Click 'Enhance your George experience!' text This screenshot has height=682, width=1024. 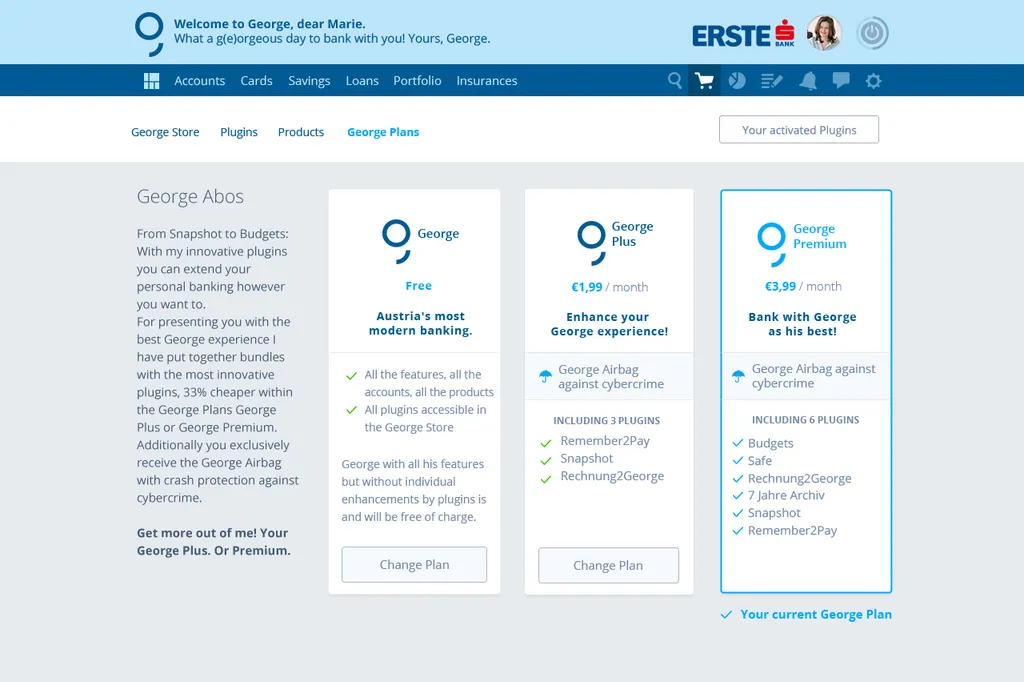point(609,324)
